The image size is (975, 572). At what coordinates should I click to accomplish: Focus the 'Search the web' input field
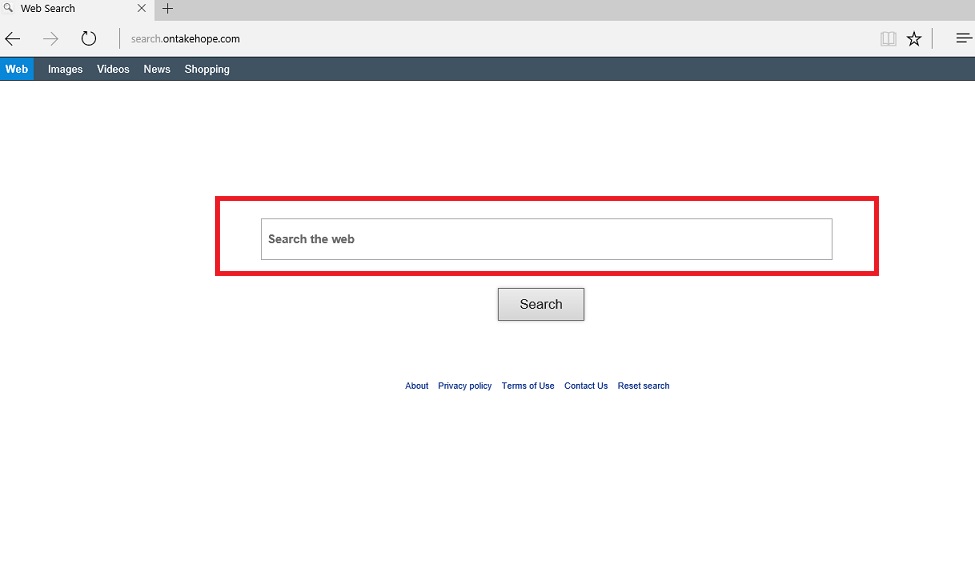click(546, 239)
